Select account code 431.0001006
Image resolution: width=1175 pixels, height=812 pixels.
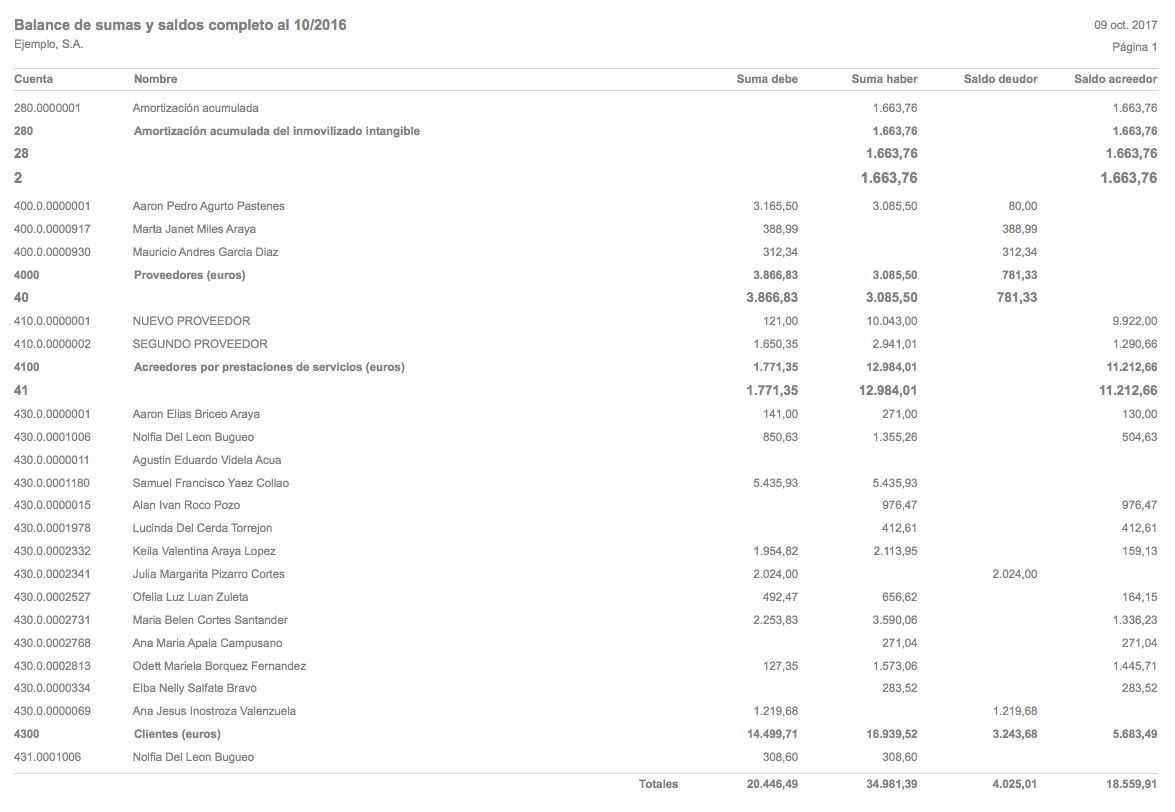pyautogui.click(x=47, y=757)
